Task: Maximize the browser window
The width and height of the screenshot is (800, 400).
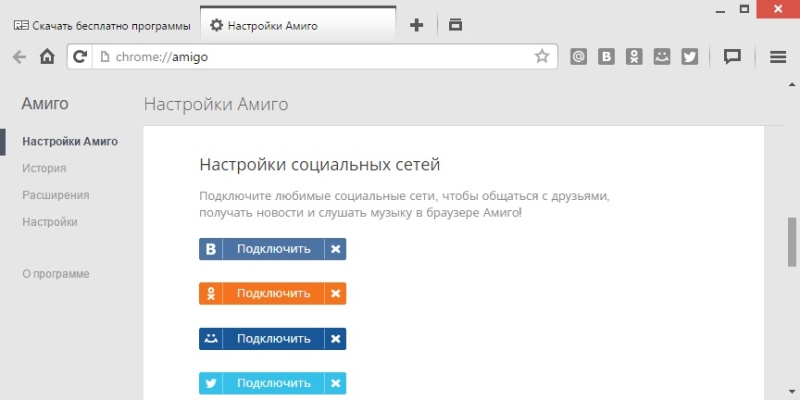Action: (744, 9)
